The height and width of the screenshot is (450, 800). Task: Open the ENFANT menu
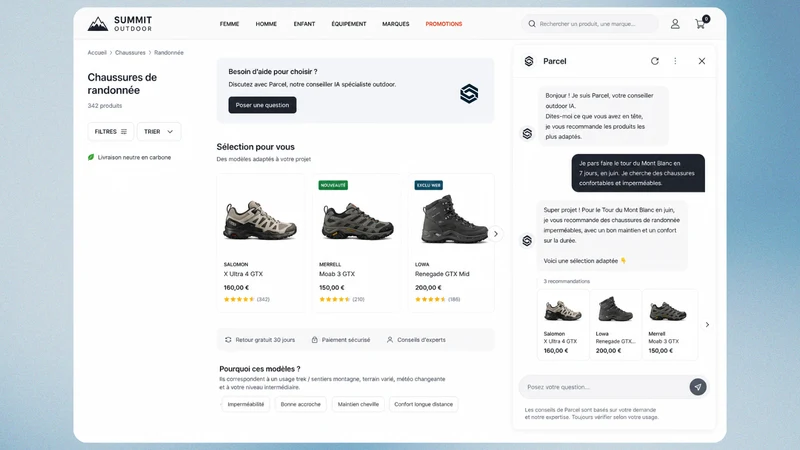point(305,24)
